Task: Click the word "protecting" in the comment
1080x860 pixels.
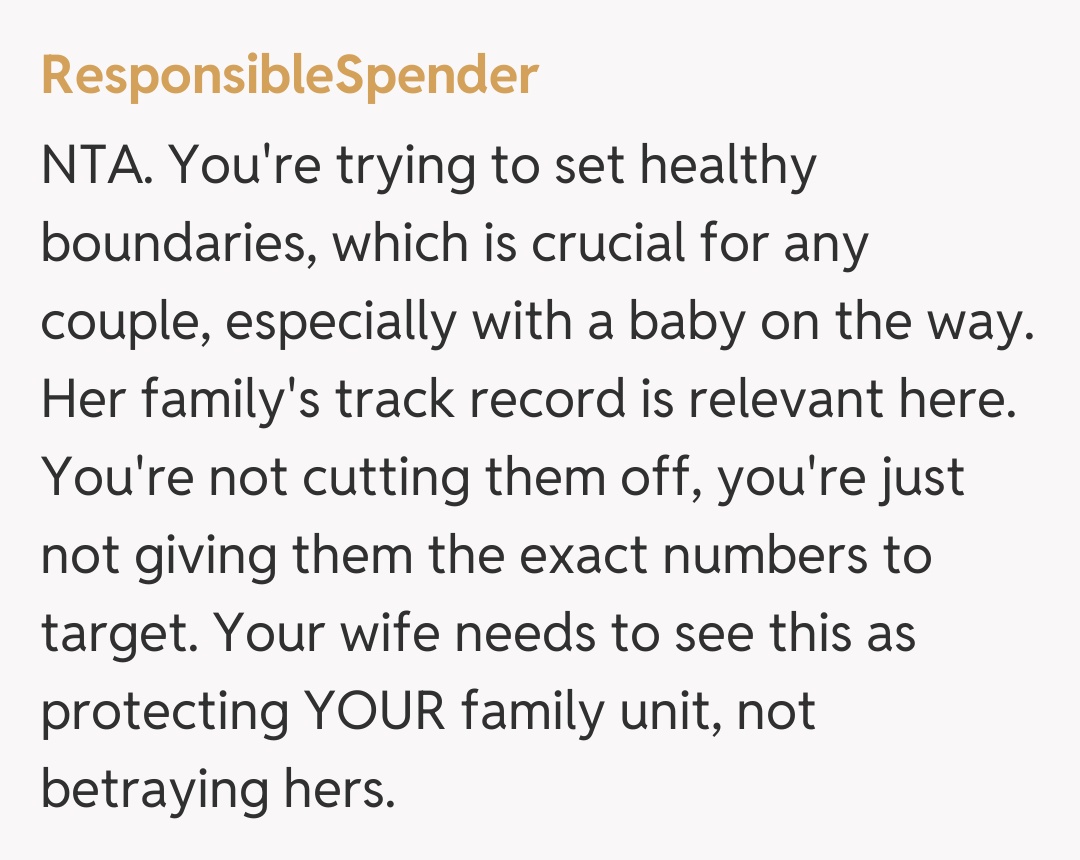Action: pos(161,712)
